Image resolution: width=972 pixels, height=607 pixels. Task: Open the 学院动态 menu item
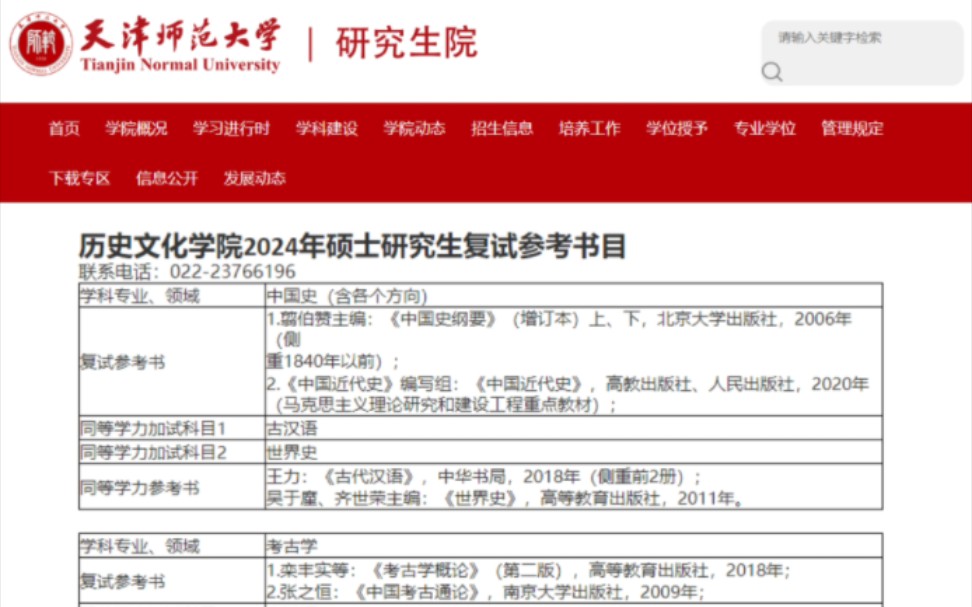(414, 128)
